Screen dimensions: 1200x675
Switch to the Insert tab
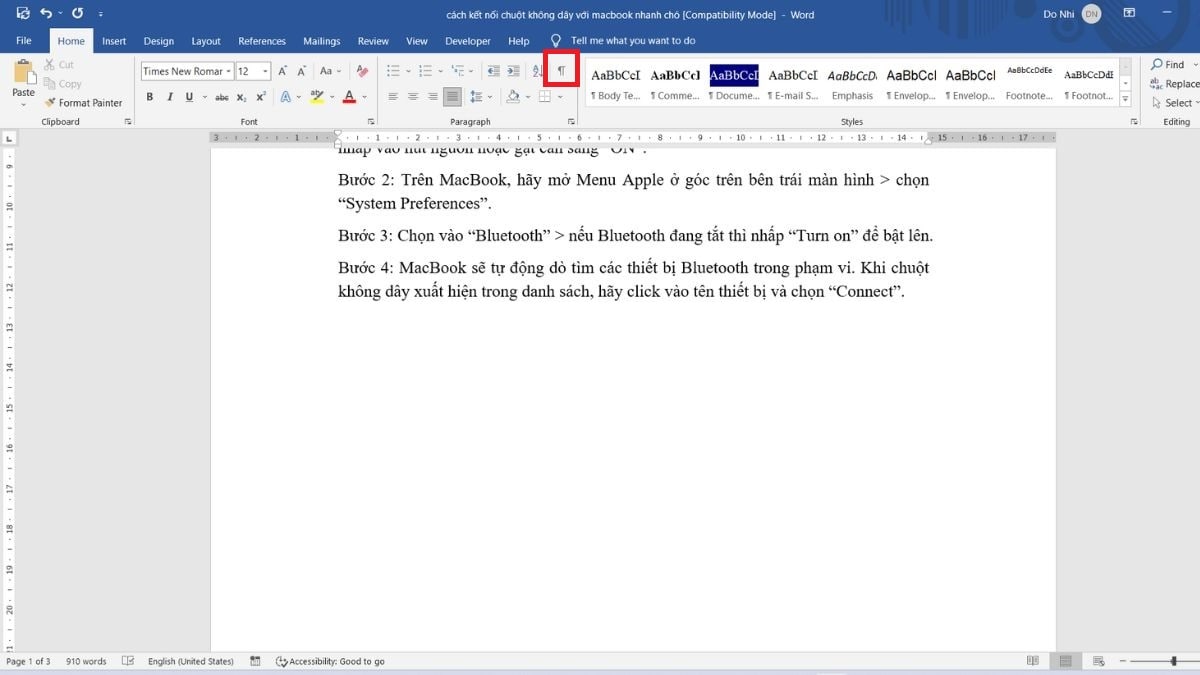coord(114,41)
